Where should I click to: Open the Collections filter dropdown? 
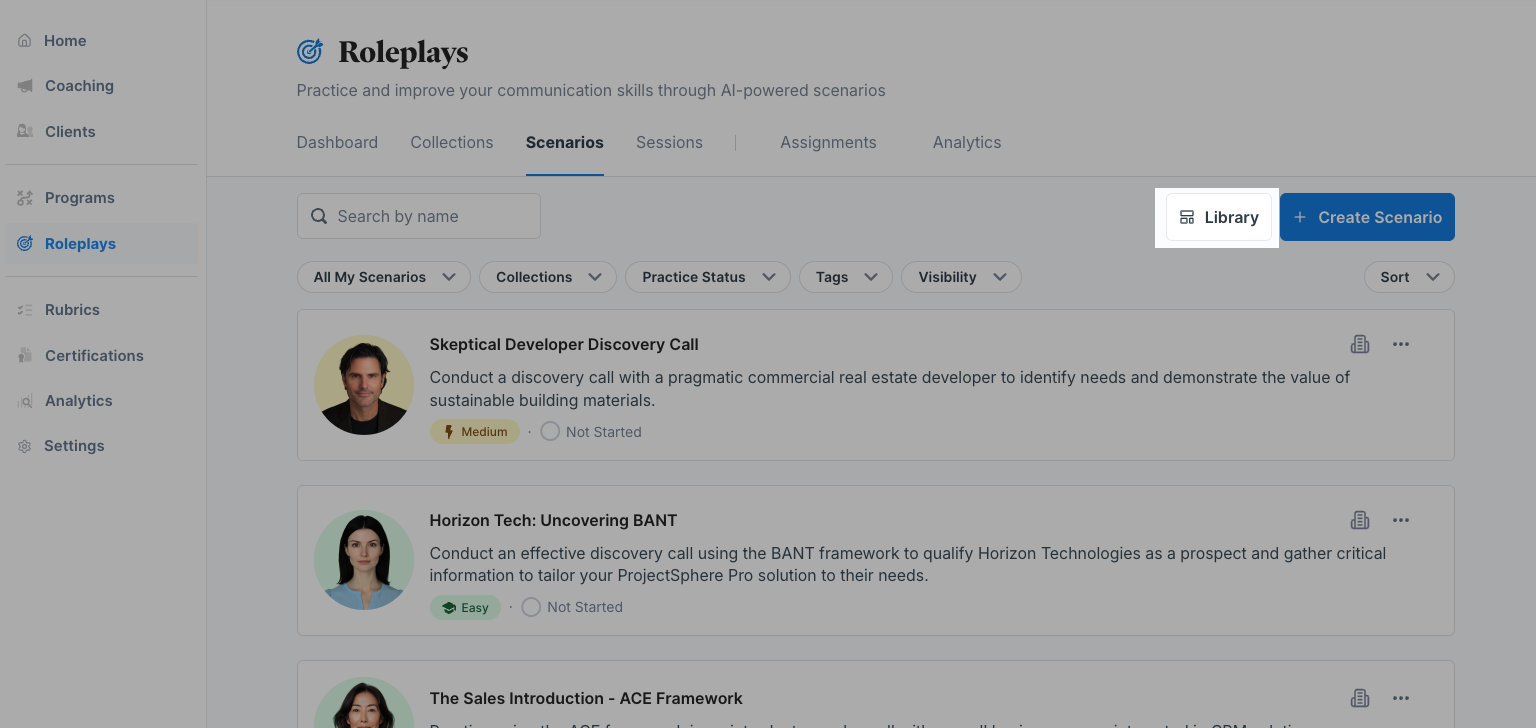(548, 277)
